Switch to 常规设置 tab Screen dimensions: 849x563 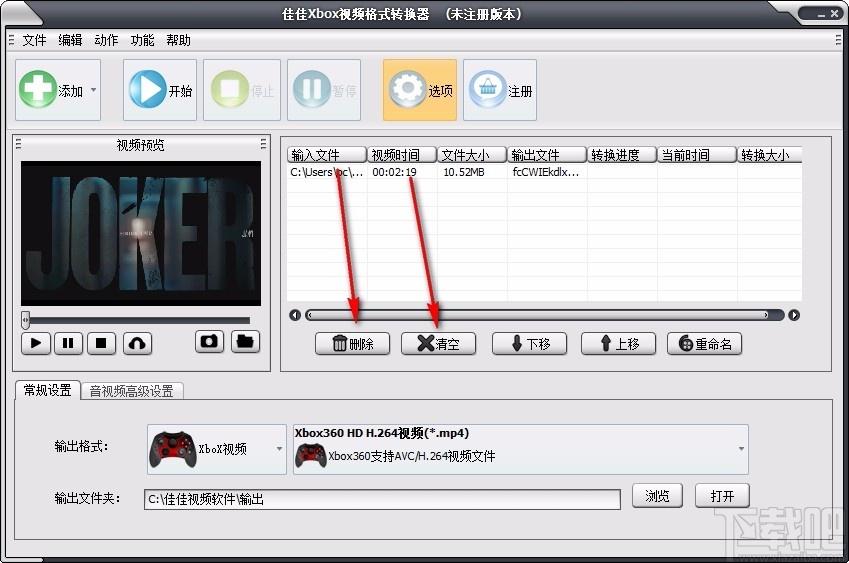tap(48, 390)
